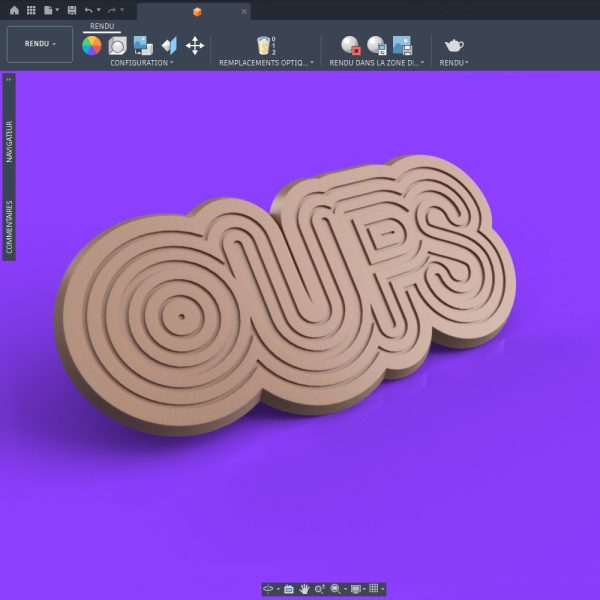The height and width of the screenshot is (600, 600).
Task: Select the Texture Map Controls icon
Action: coord(170,46)
